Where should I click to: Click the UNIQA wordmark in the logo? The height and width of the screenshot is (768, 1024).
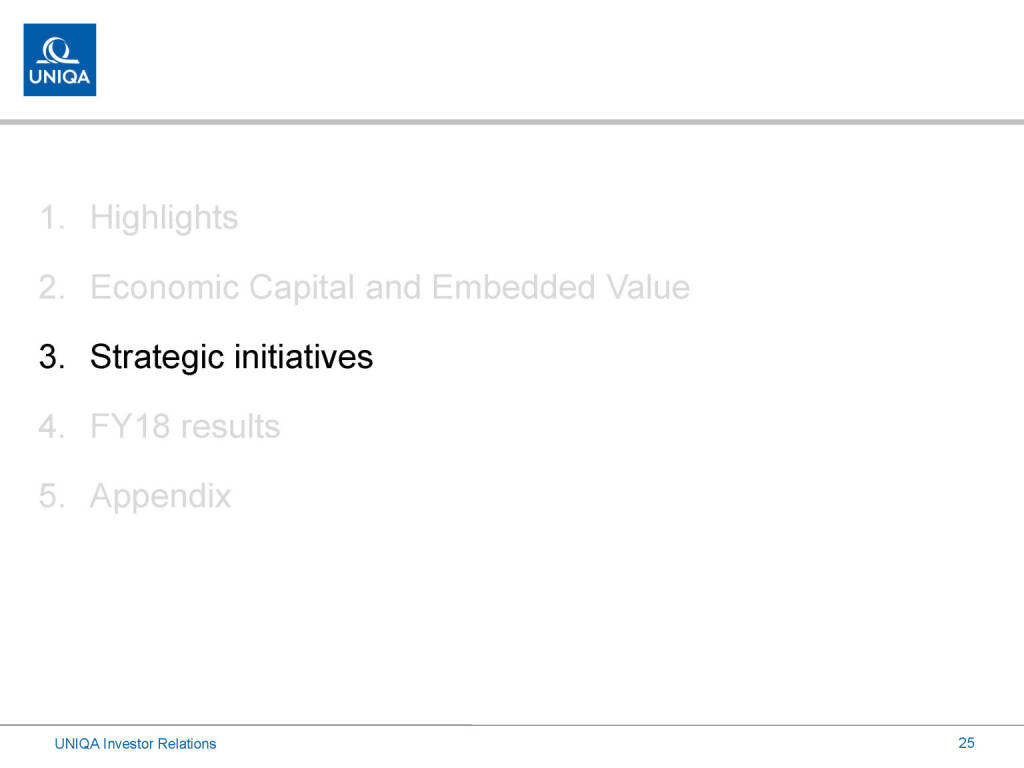pos(59,76)
